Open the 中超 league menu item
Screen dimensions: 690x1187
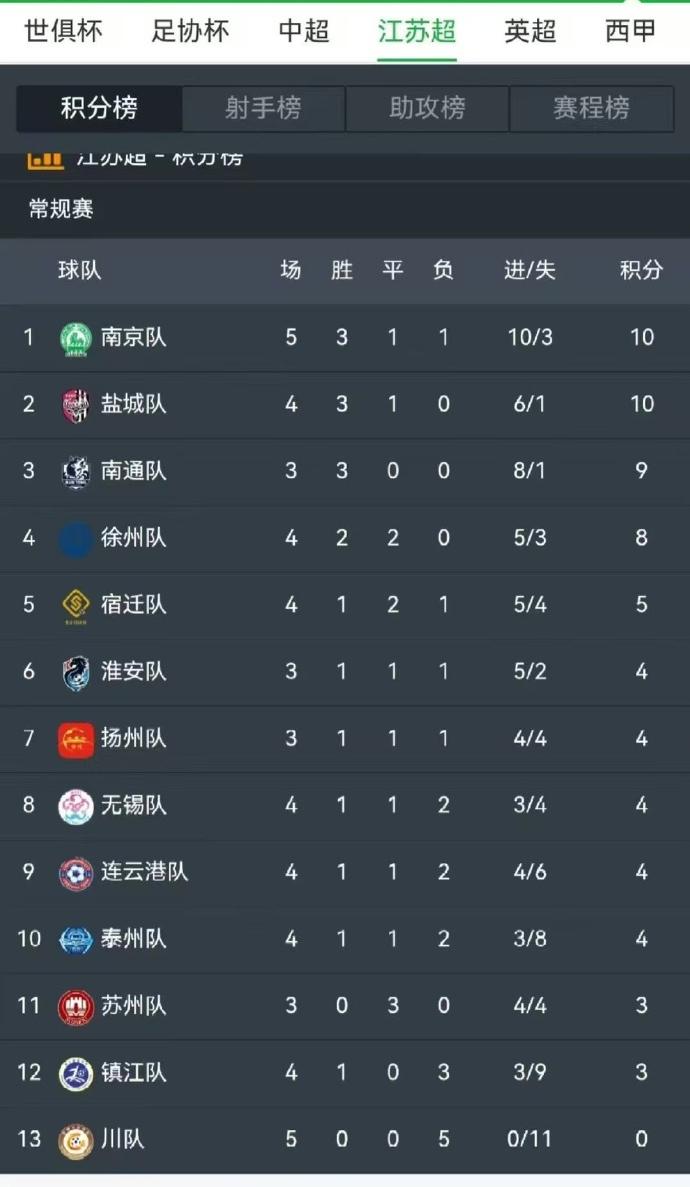click(x=304, y=31)
